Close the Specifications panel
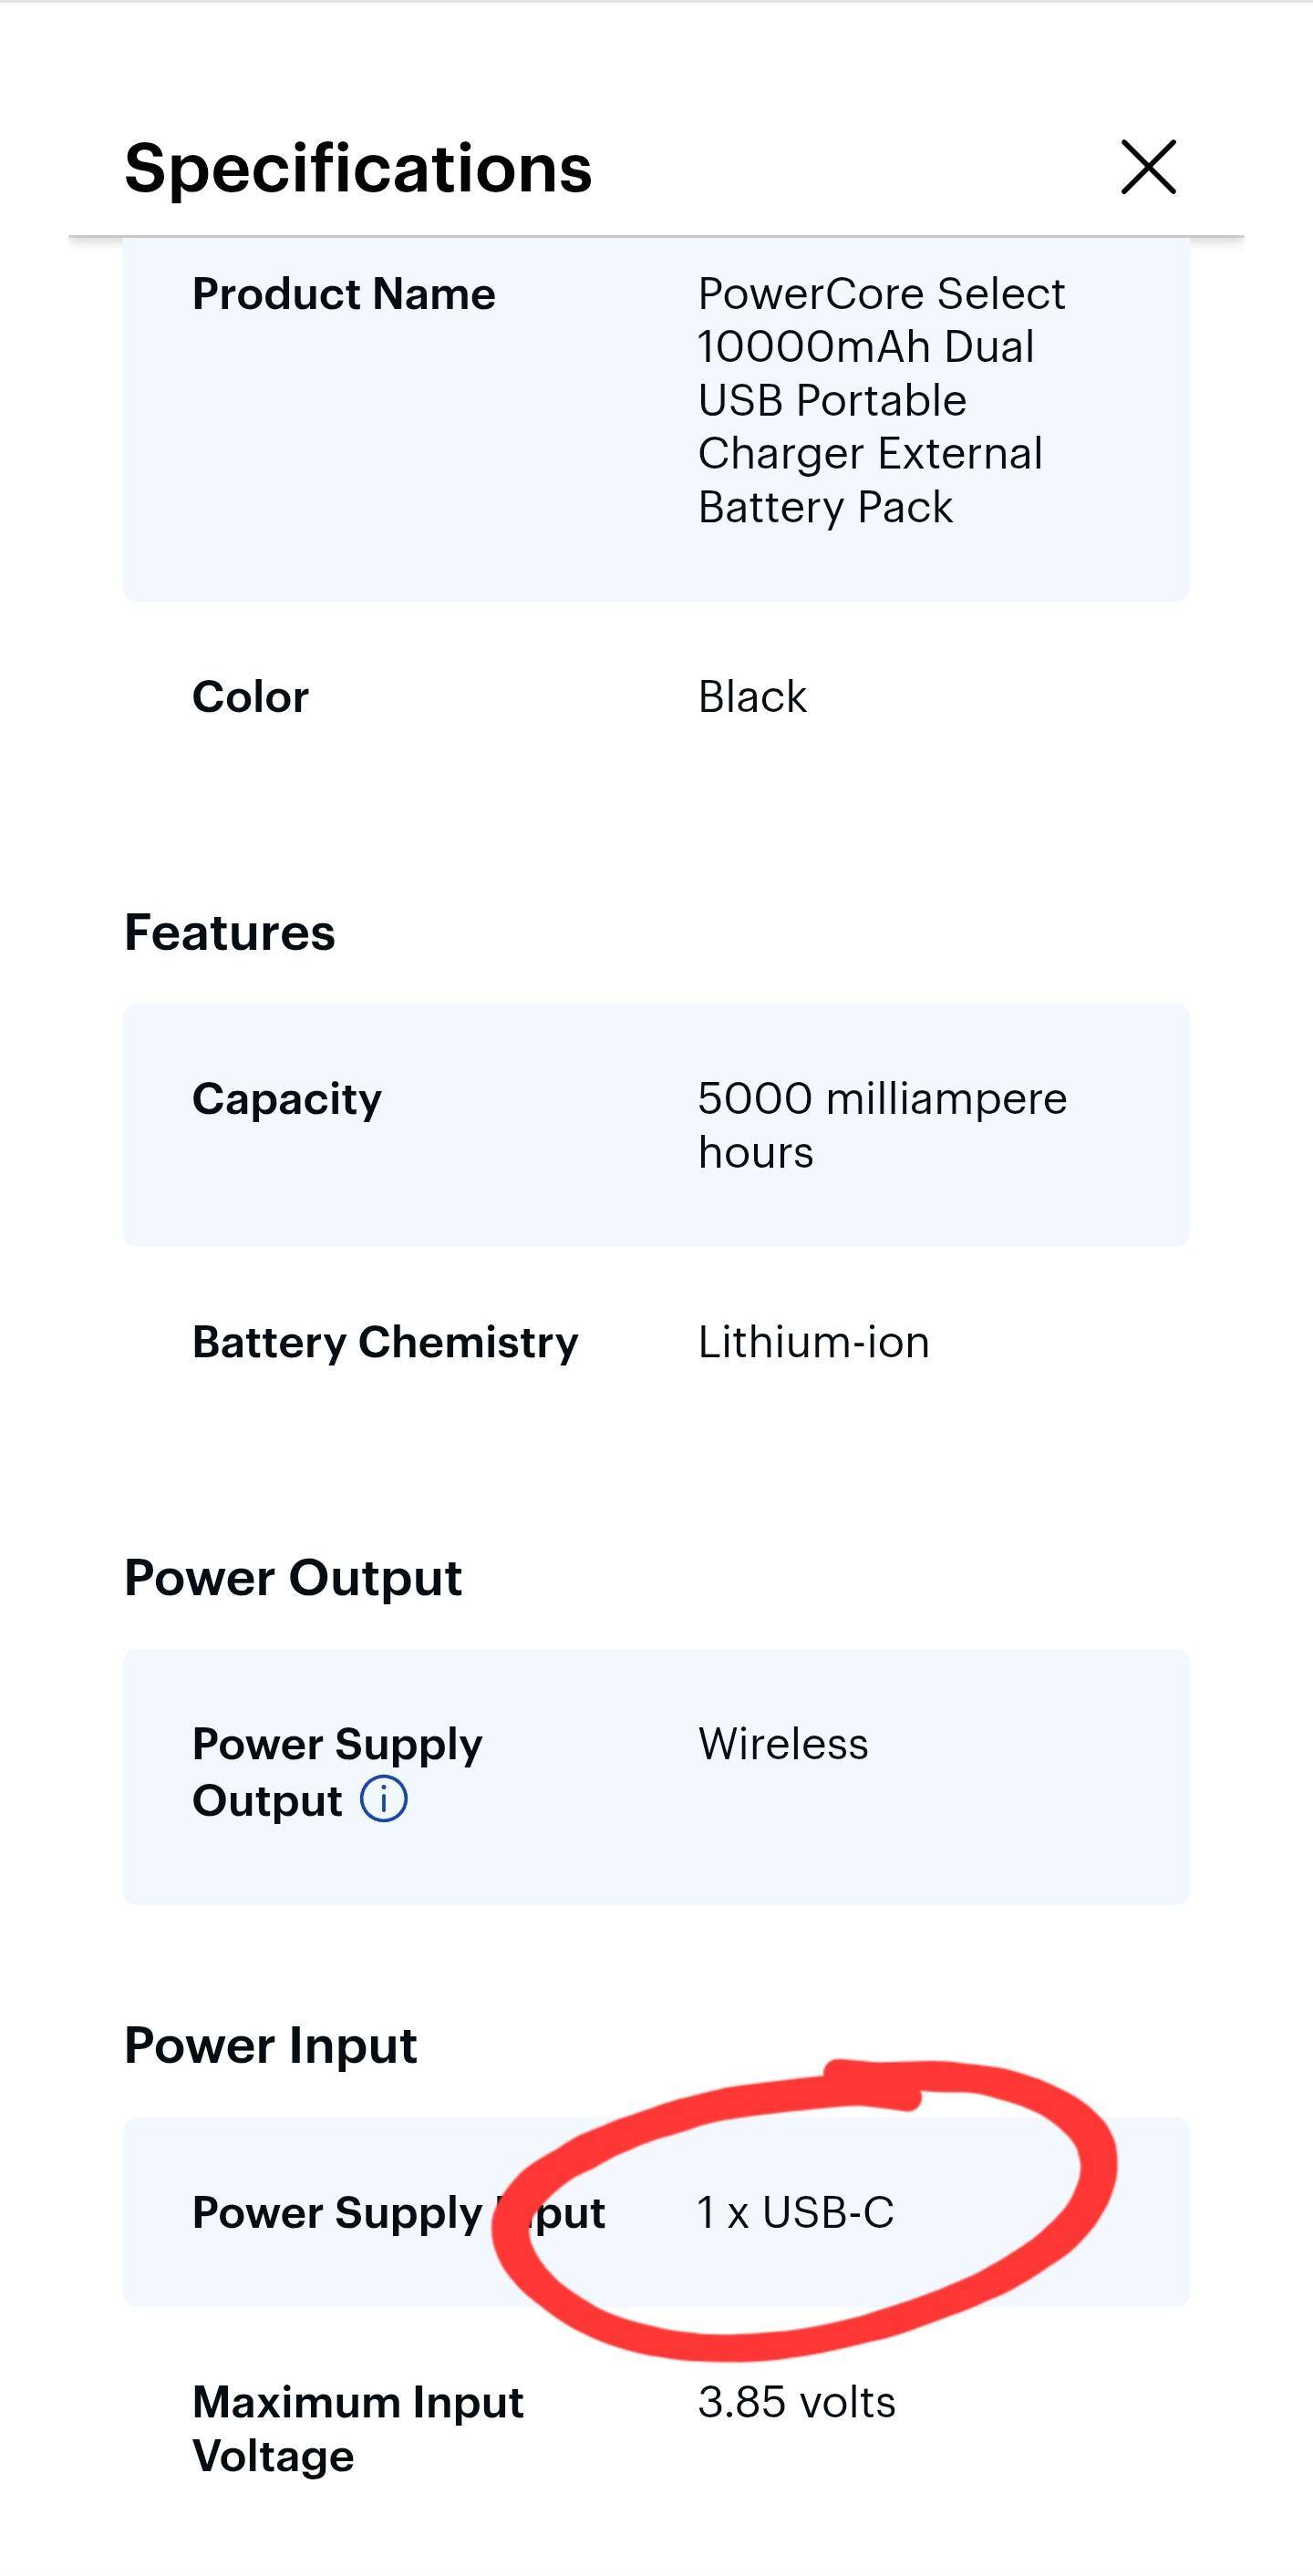Screen dimensions: 1313x2576 tap(1148, 167)
